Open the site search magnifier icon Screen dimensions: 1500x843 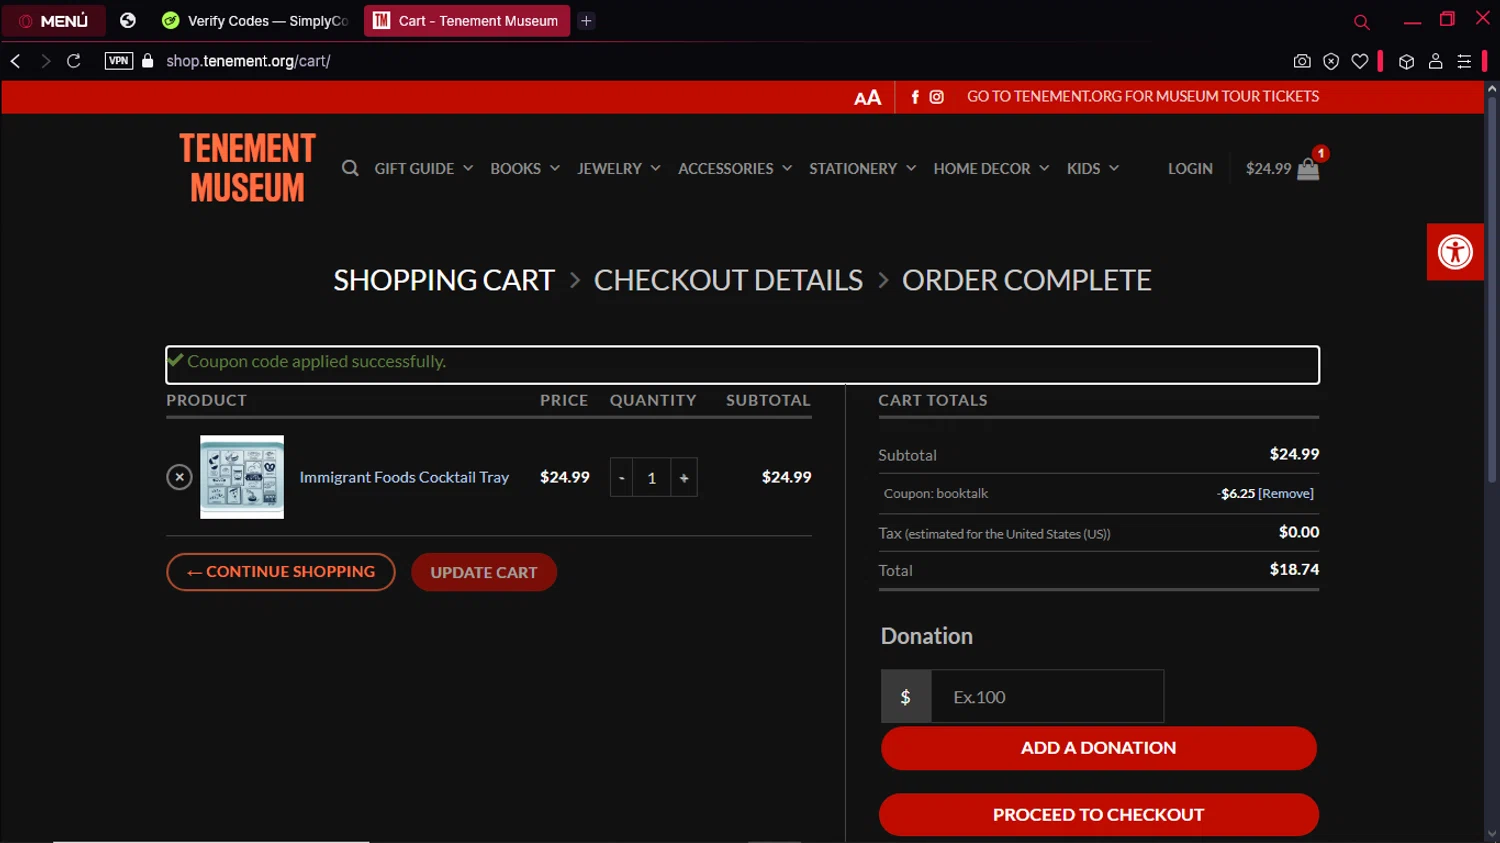pos(350,168)
